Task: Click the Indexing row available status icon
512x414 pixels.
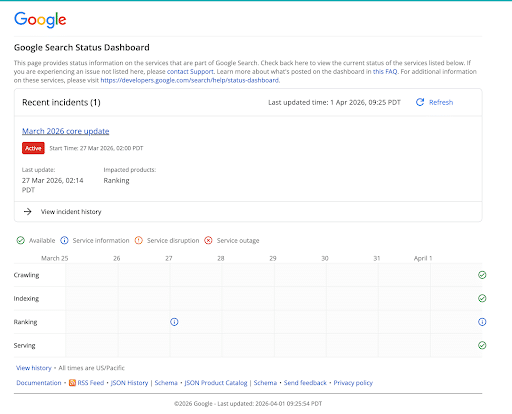Action: click(x=482, y=298)
